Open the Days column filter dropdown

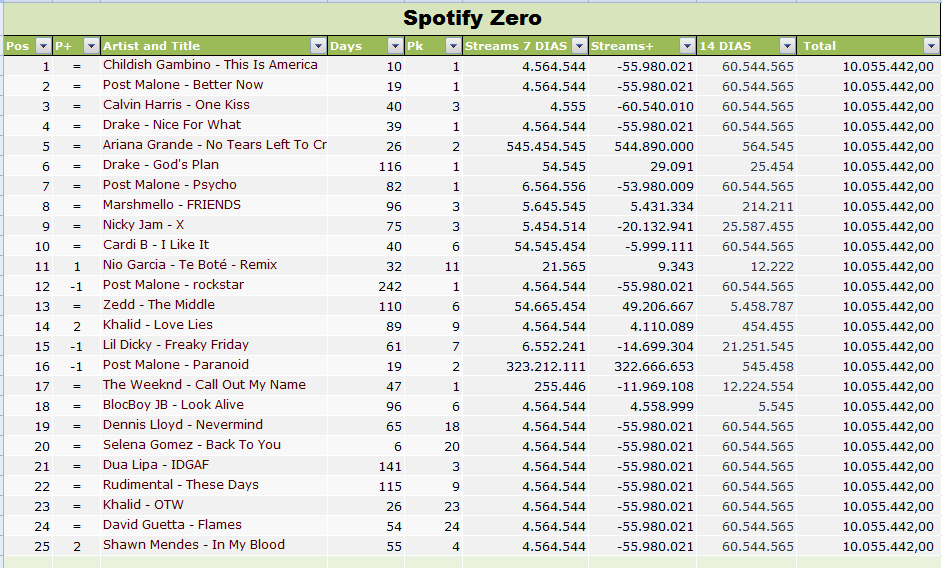(395, 46)
